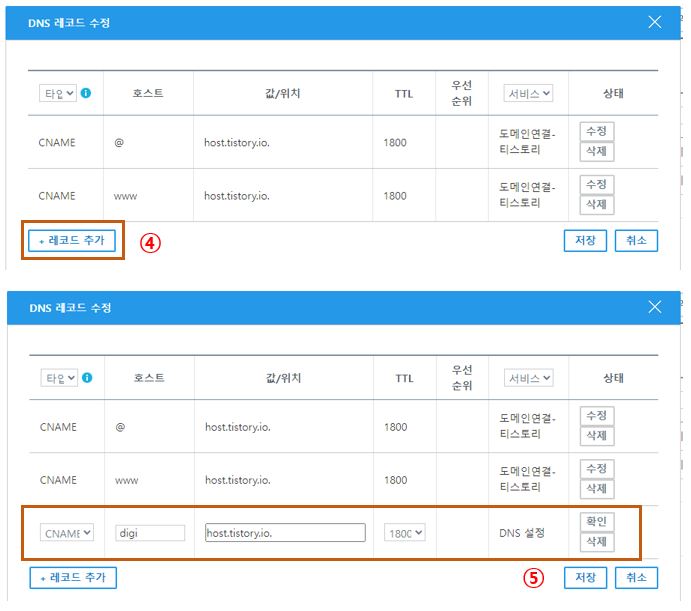Click 수정 for the @ record in top dialog
The image size is (691, 611).
(x=597, y=131)
